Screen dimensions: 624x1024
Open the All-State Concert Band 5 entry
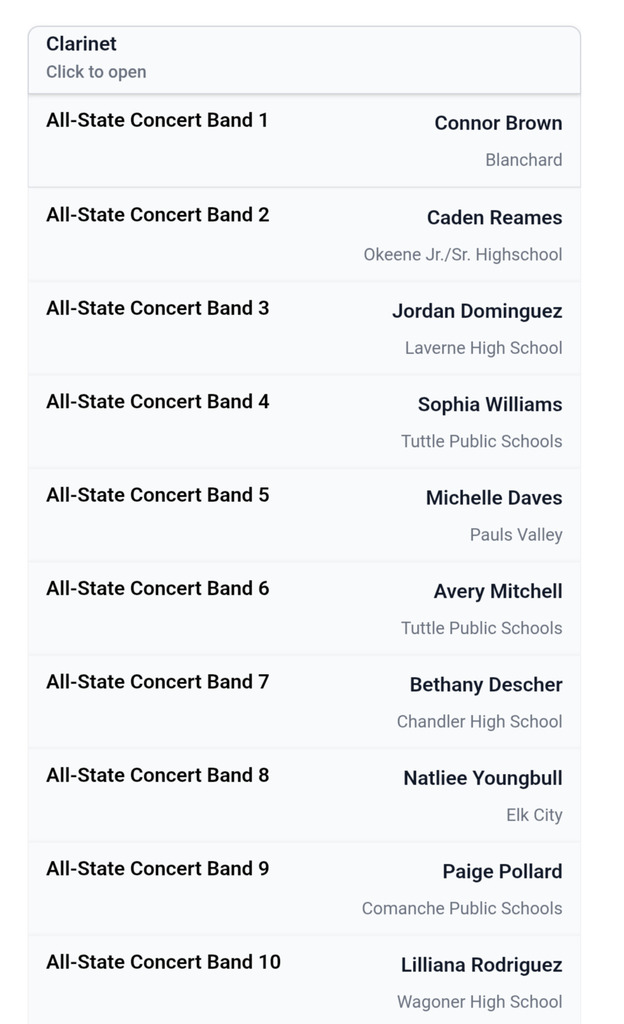156,494
